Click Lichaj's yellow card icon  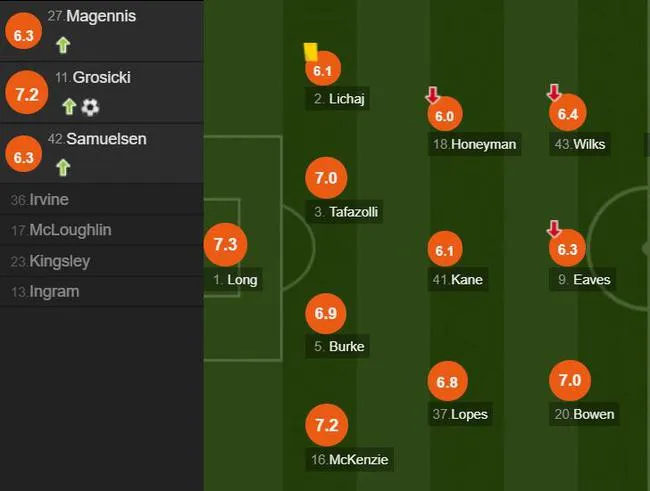[311, 52]
